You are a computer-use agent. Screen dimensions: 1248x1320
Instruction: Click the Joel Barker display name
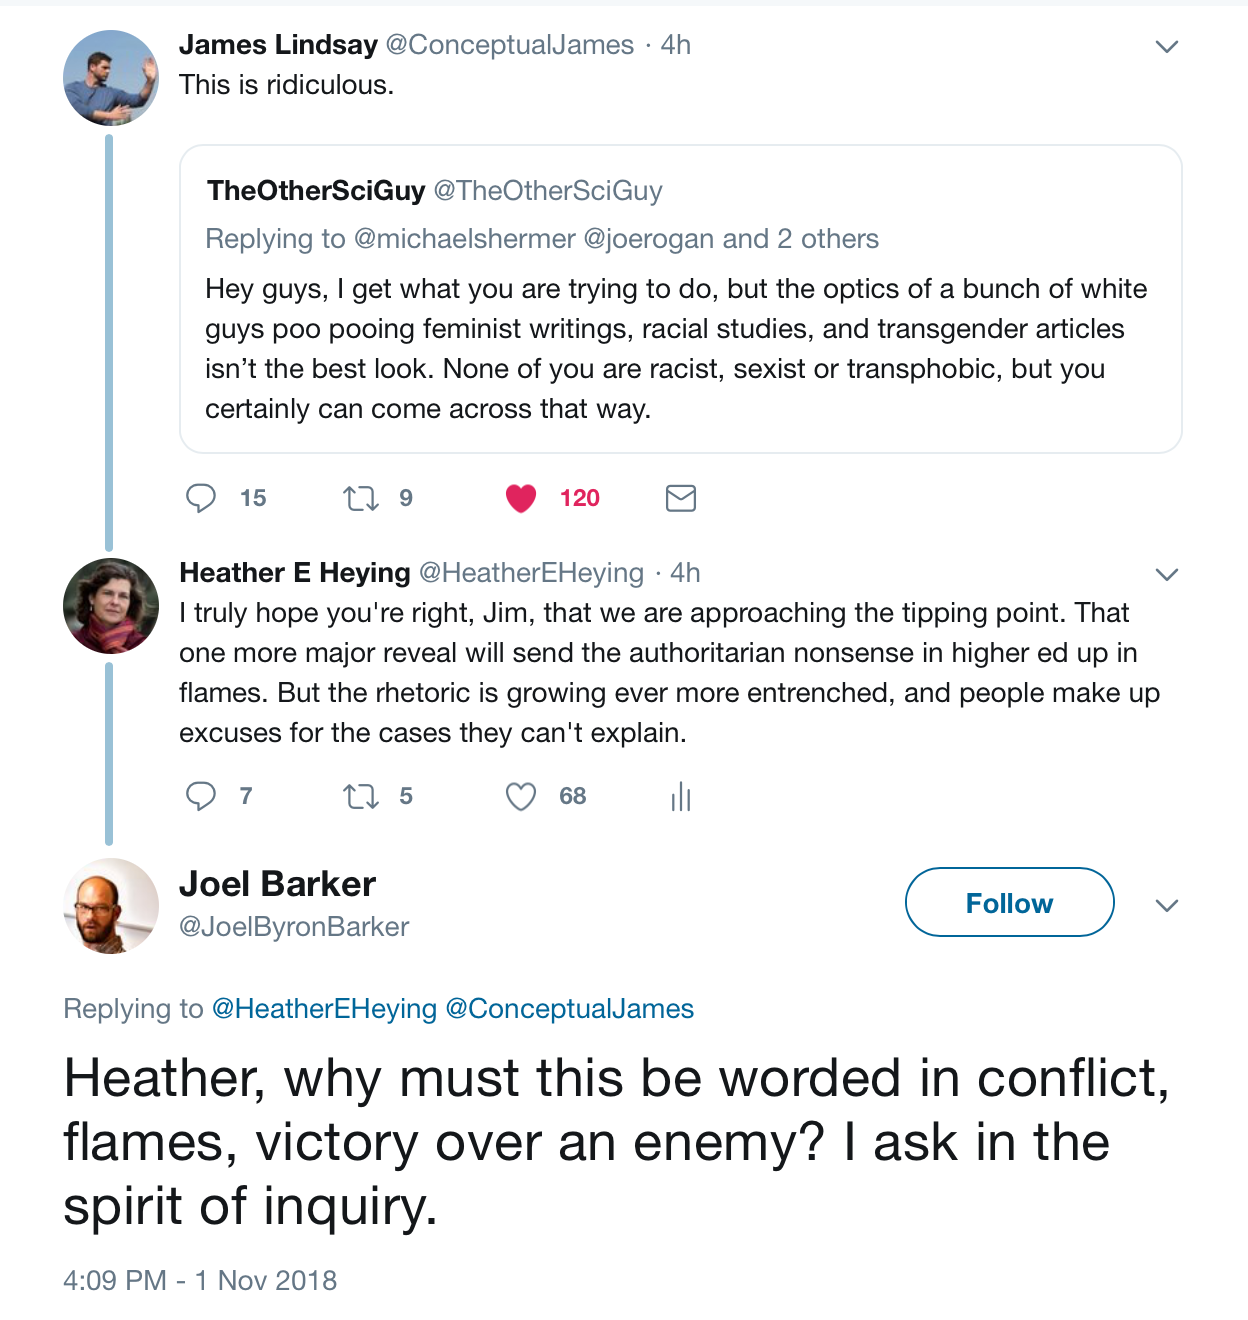coord(277,884)
